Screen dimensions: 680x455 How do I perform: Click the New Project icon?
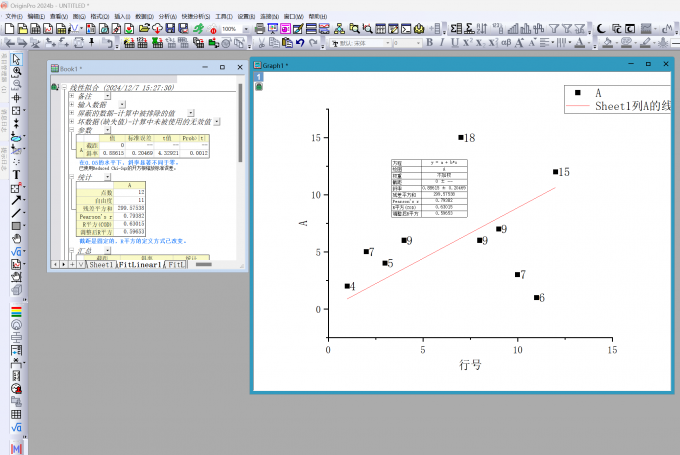click(x=10, y=29)
